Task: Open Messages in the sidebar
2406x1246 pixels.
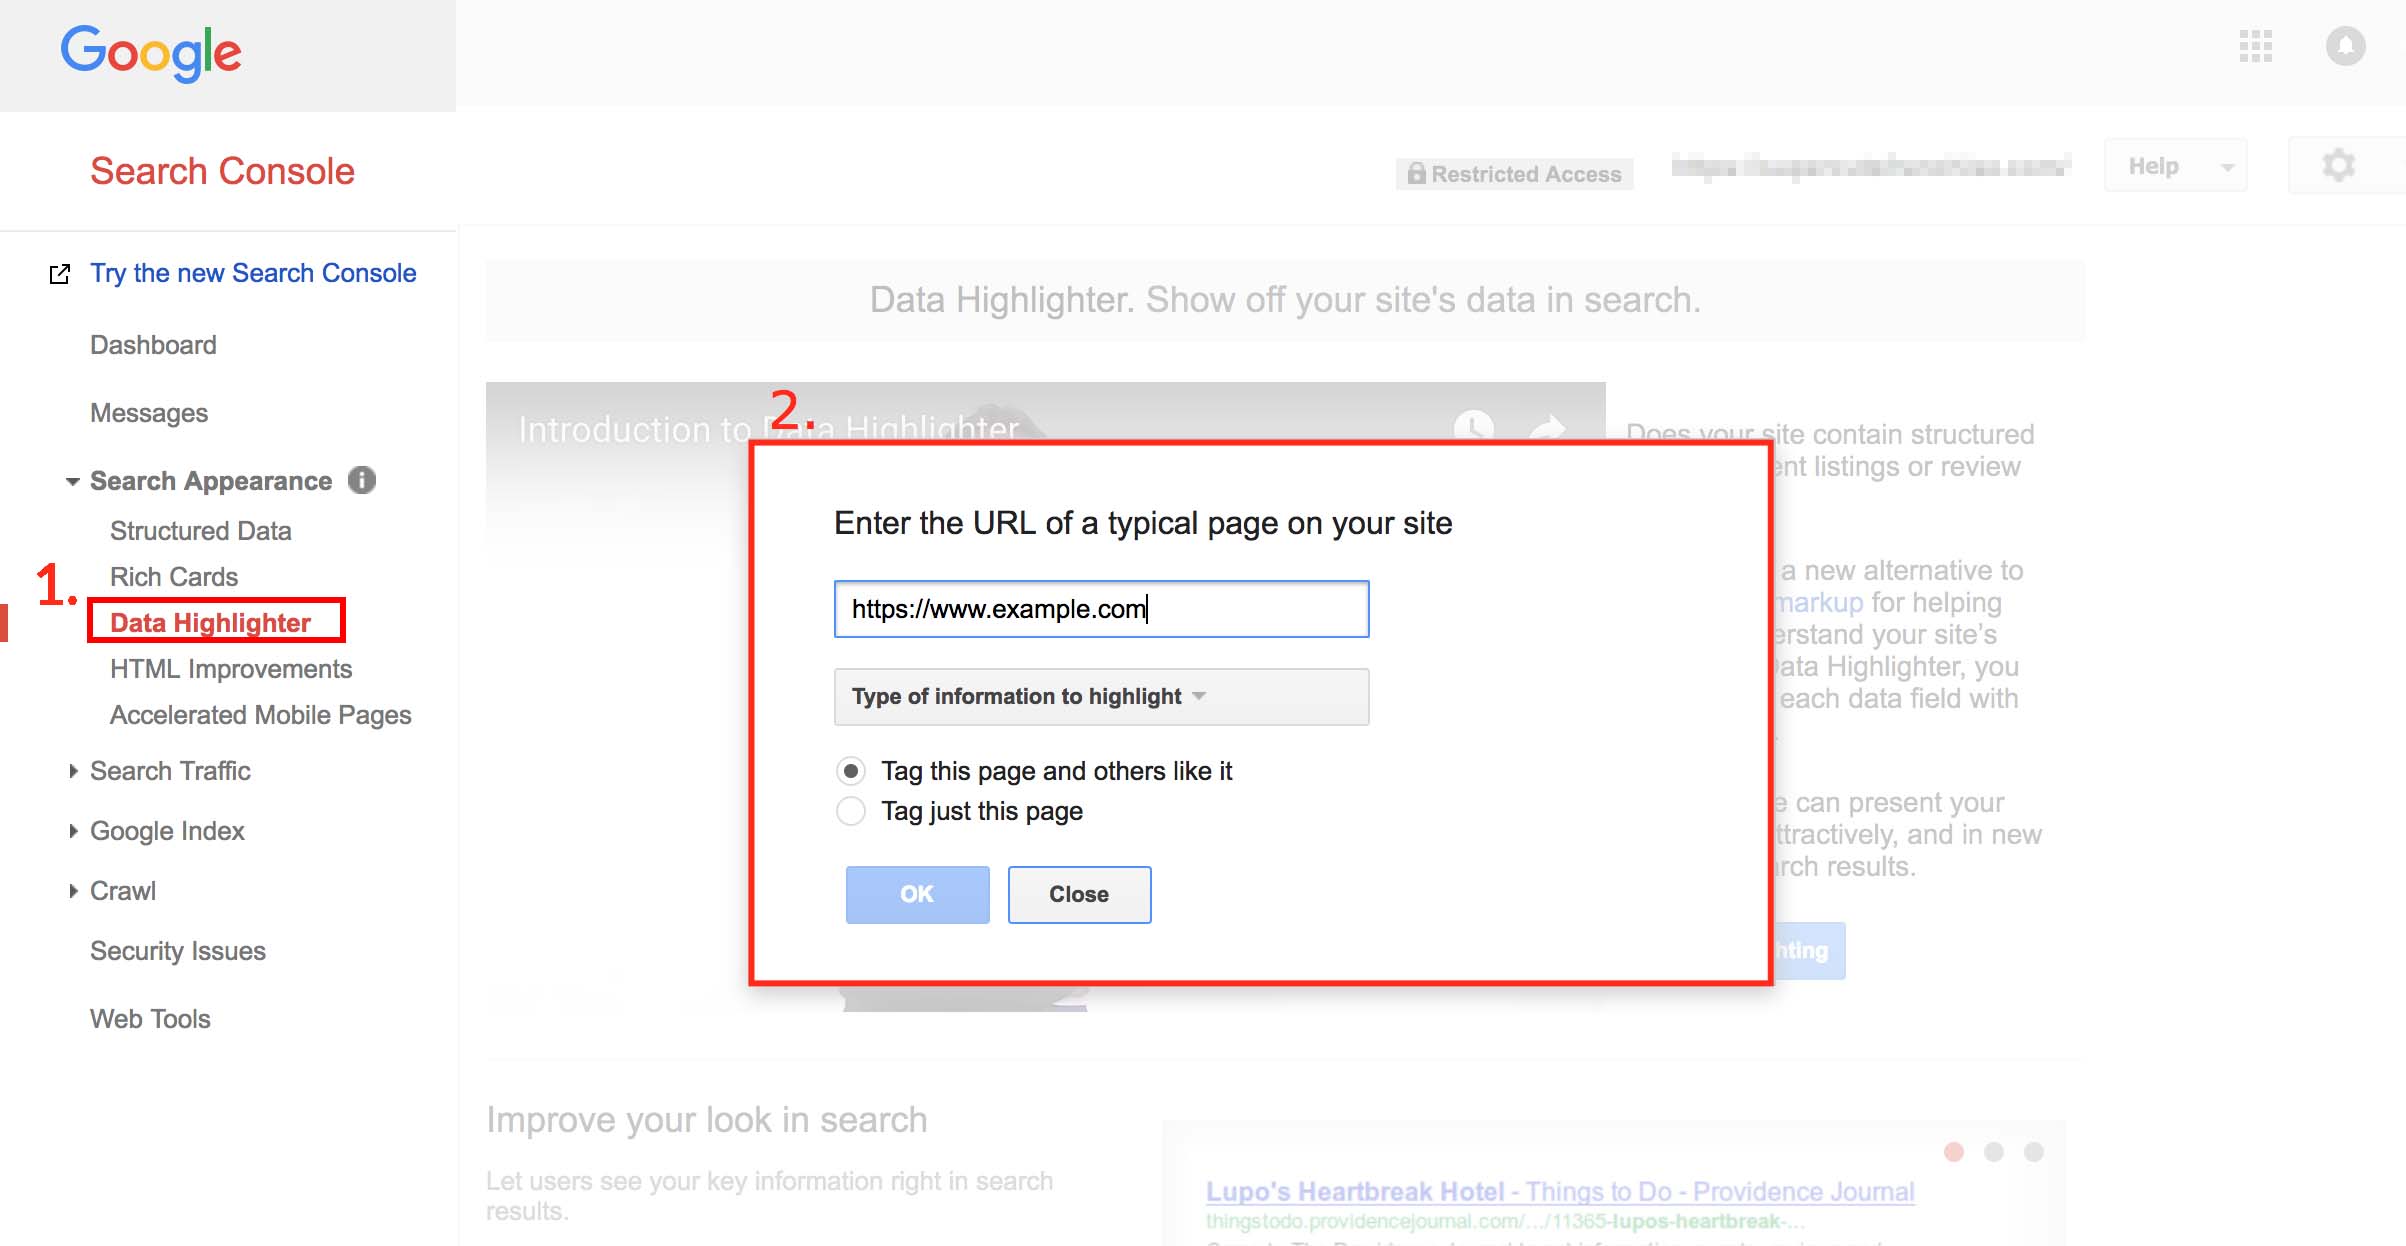Action: click(x=149, y=413)
